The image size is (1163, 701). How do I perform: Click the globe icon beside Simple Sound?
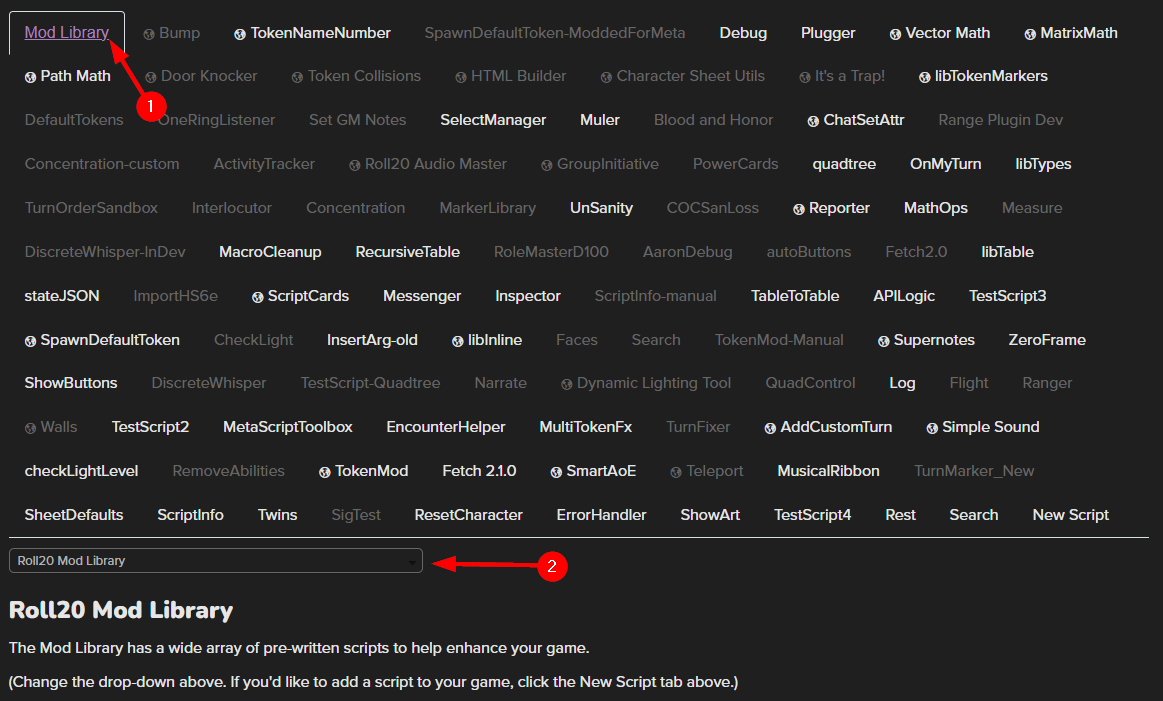pyautogui.click(x=932, y=428)
